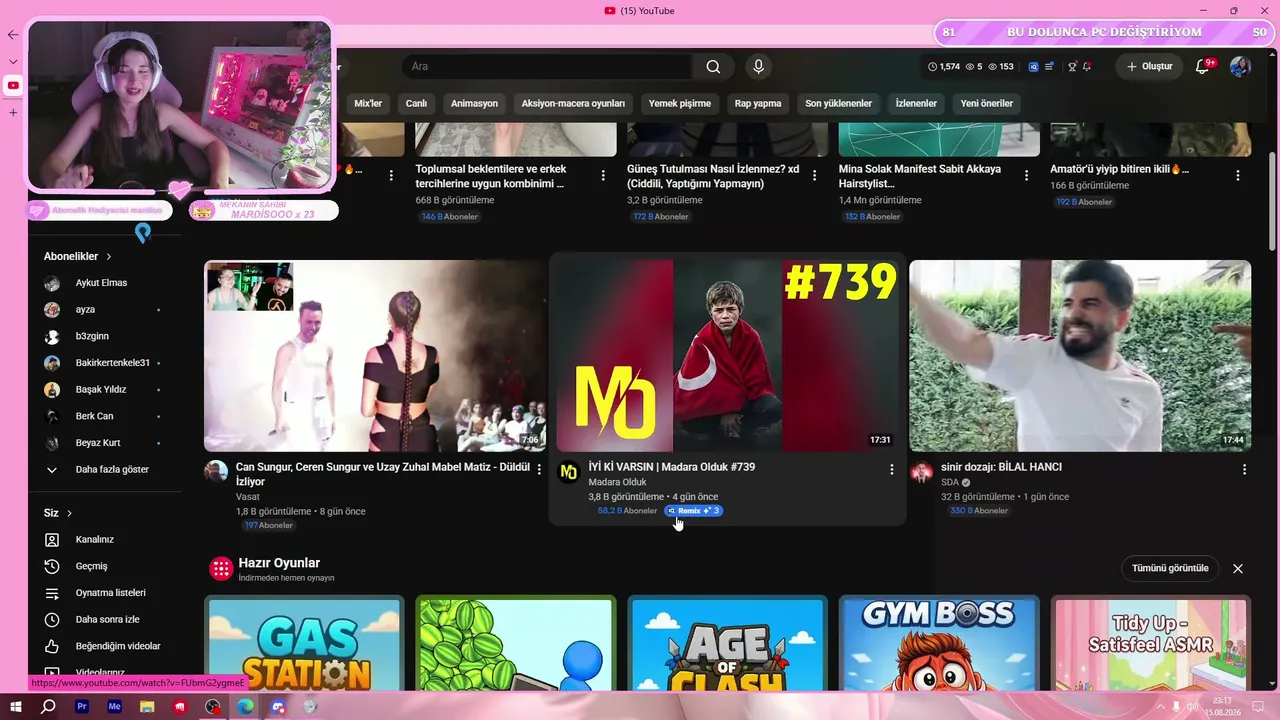Screen dimensions: 1280x720
Task: Select the Yeni öneriler chip
Action: [987, 103]
